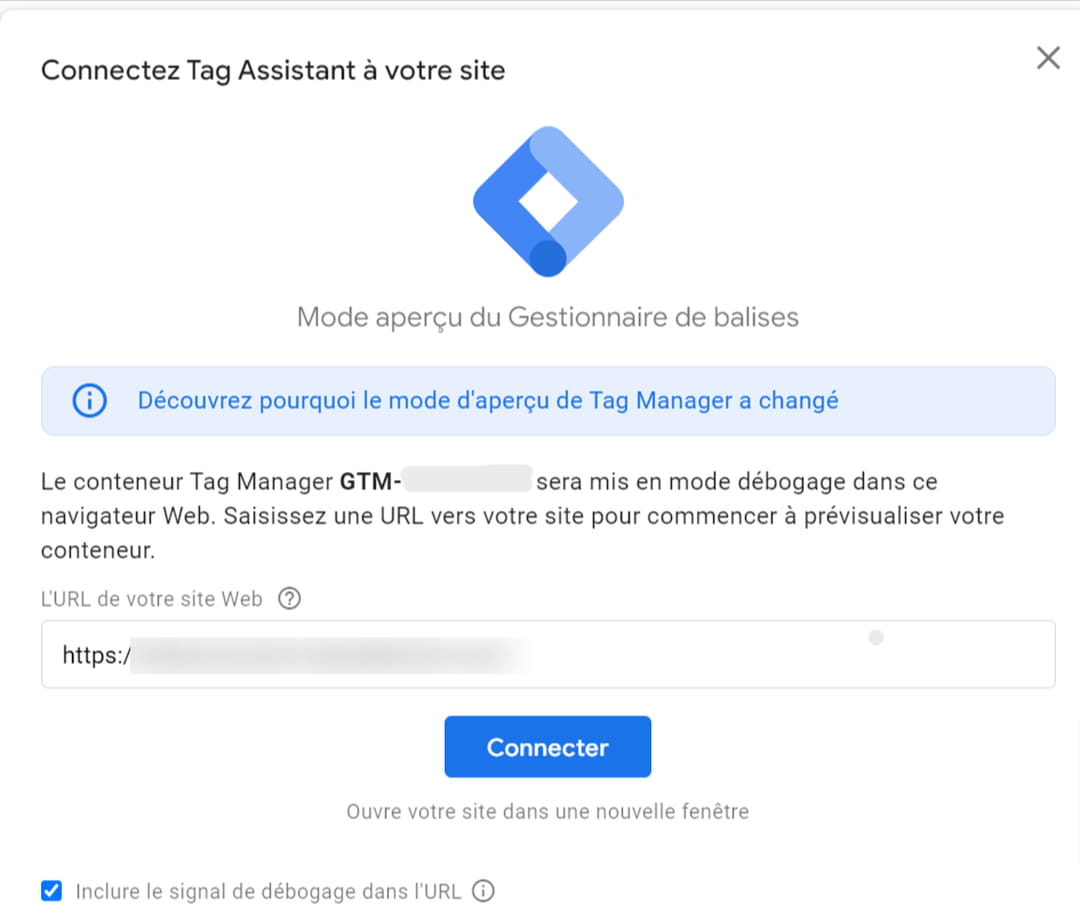Uncheck the 'Inclure le signal de débogage' checkbox
The image size is (1080, 913).
52,891
